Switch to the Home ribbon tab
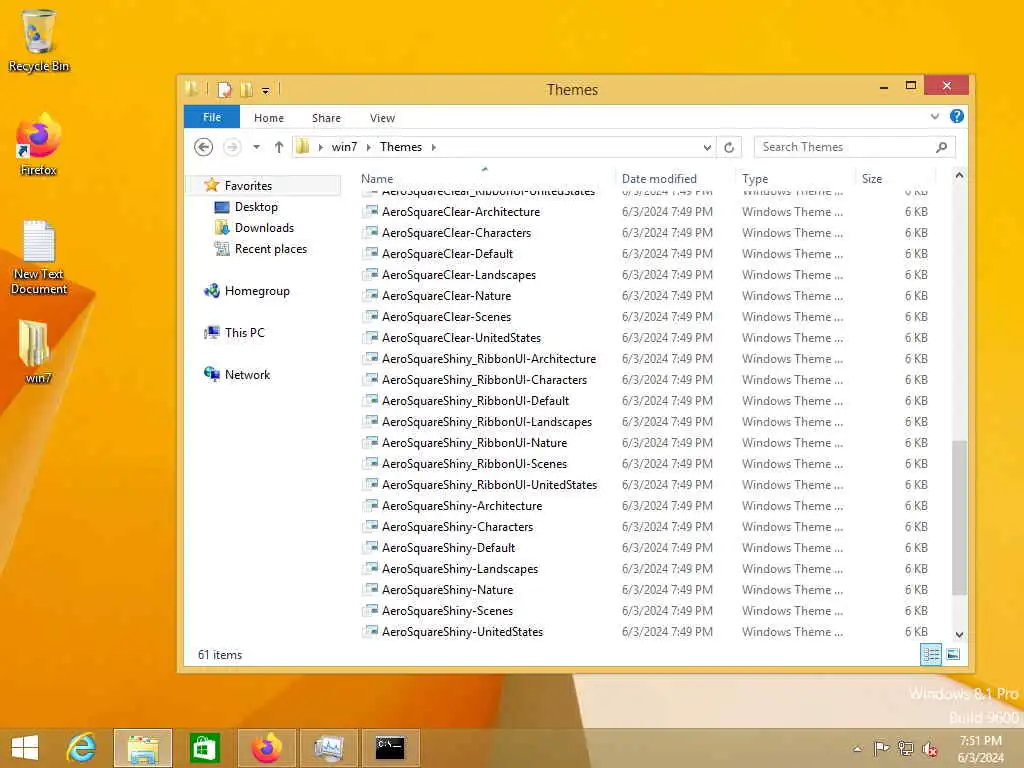 tap(268, 118)
